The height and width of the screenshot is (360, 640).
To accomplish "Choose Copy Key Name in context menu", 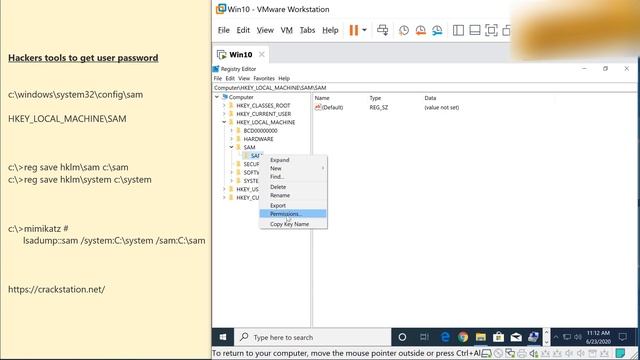I will 293,224.
